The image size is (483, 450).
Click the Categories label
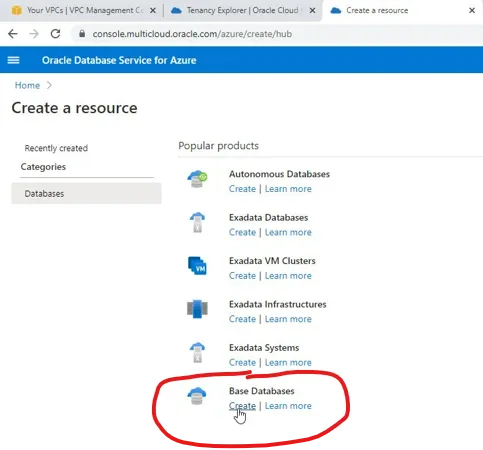pos(43,167)
